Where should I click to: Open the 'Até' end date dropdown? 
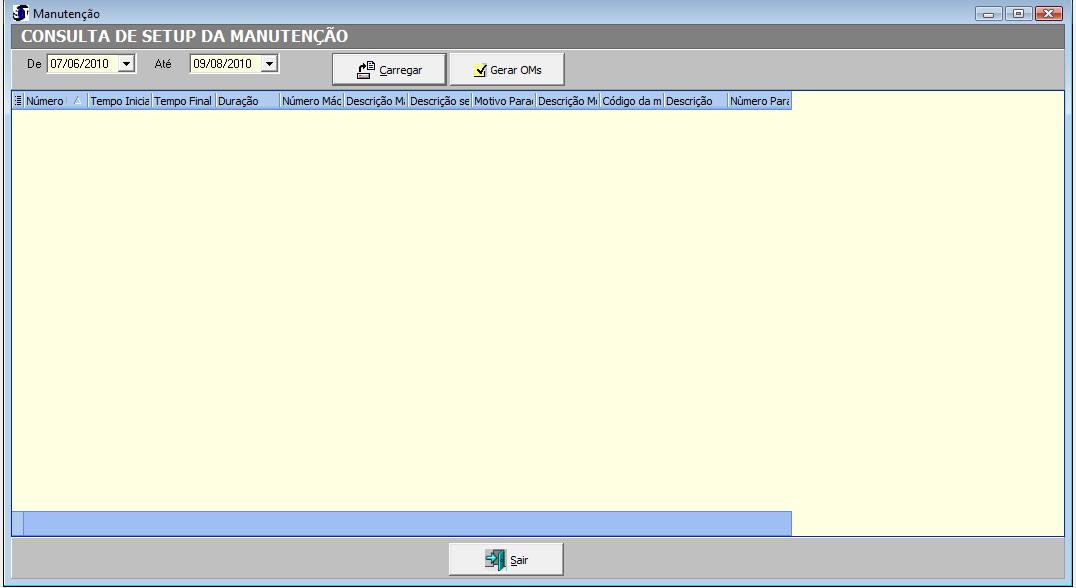(268, 64)
